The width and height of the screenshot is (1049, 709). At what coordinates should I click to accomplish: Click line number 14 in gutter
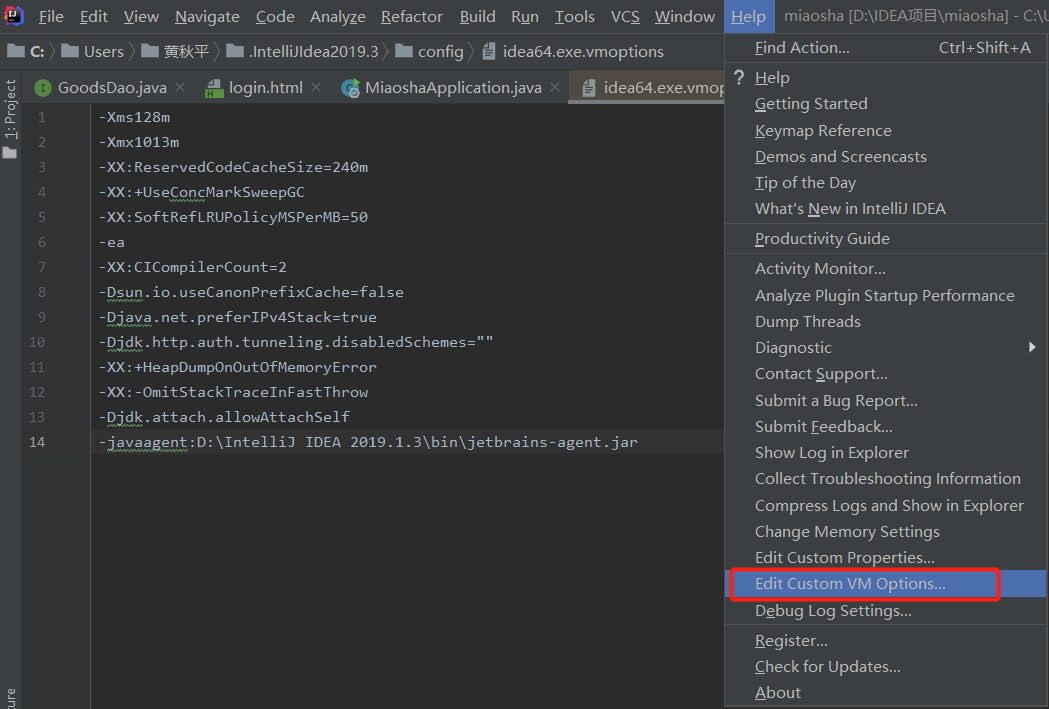(37, 442)
